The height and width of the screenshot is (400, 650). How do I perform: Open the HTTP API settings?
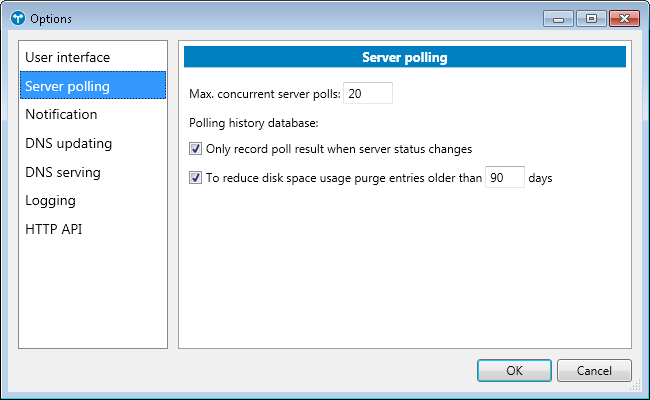coord(54,229)
